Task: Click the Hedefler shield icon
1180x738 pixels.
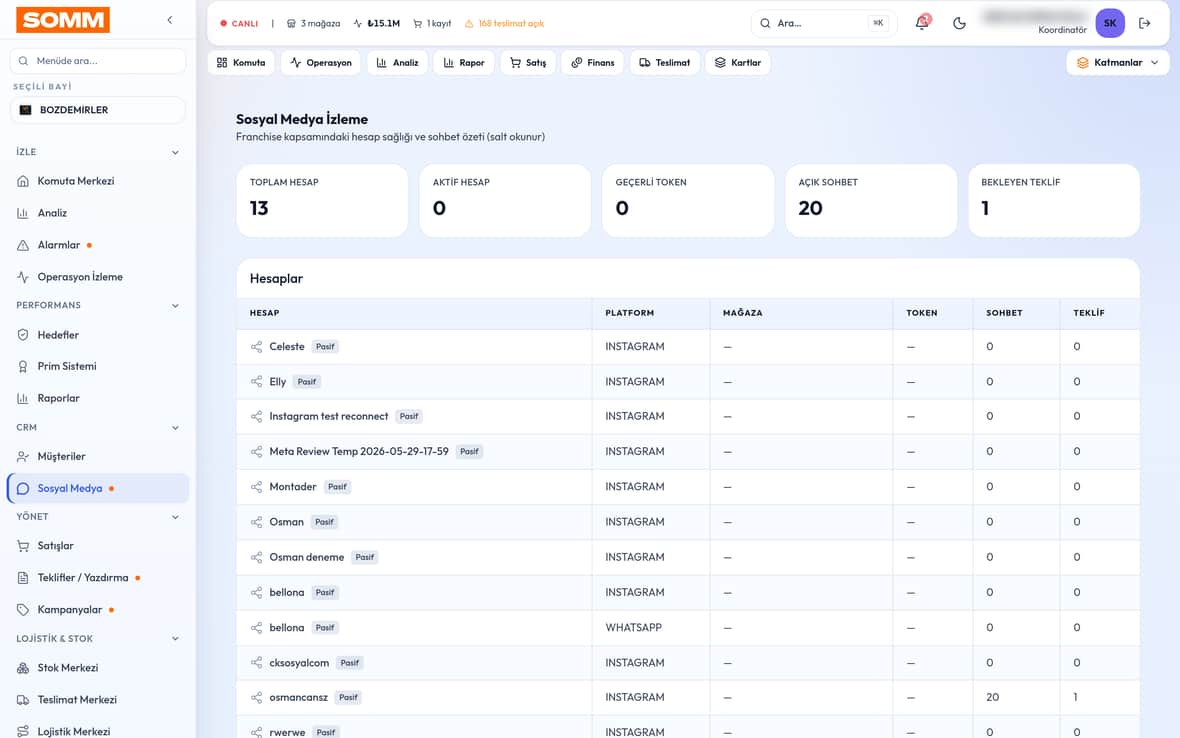Action: click(x=23, y=335)
